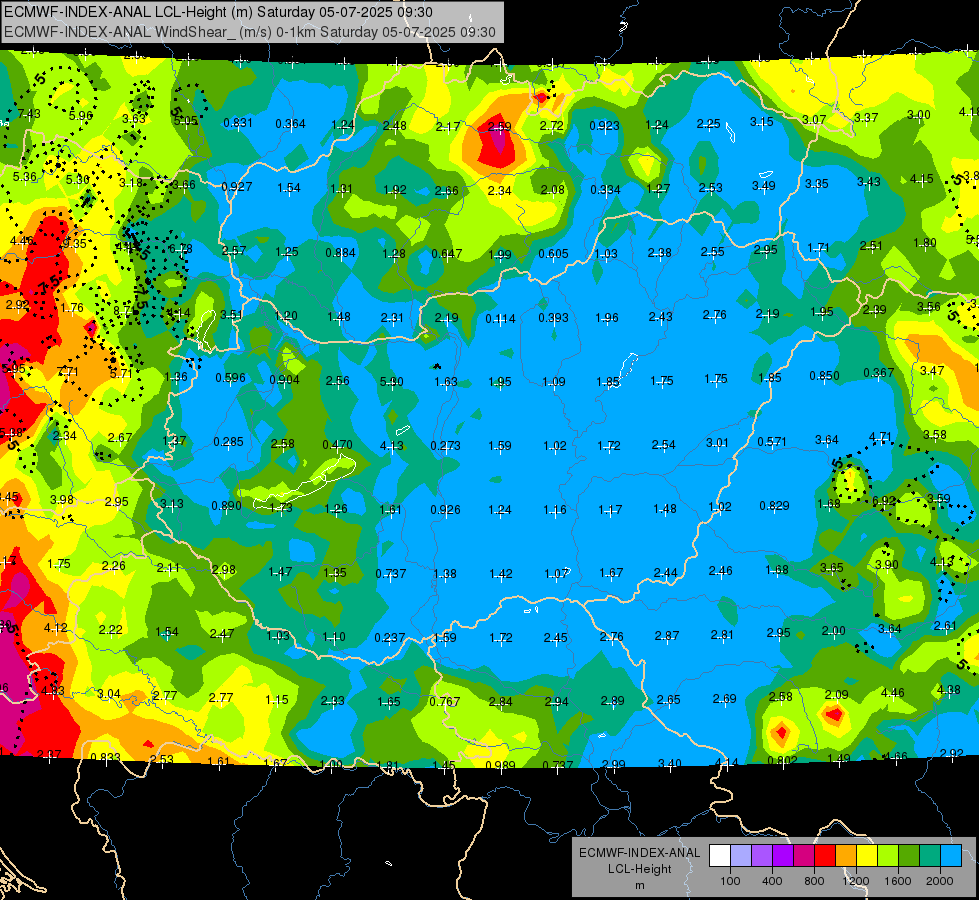979x900 pixels.
Task: Select the orange legend swatch
Action: pyautogui.click(x=846, y=855)
